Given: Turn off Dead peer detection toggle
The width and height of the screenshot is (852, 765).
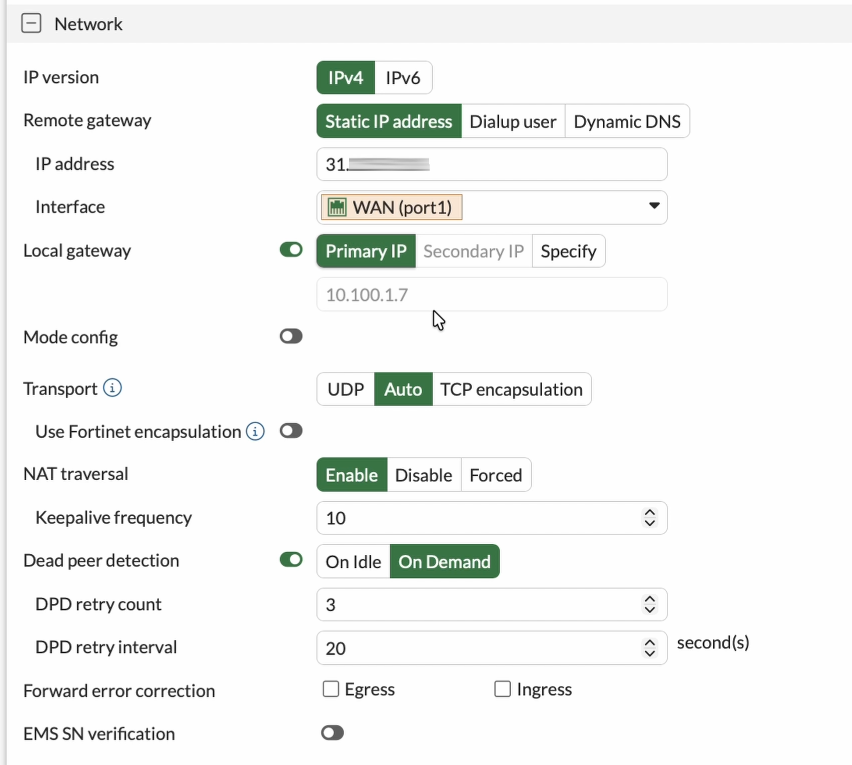Looking at the screenshot, I should point(291,560).
